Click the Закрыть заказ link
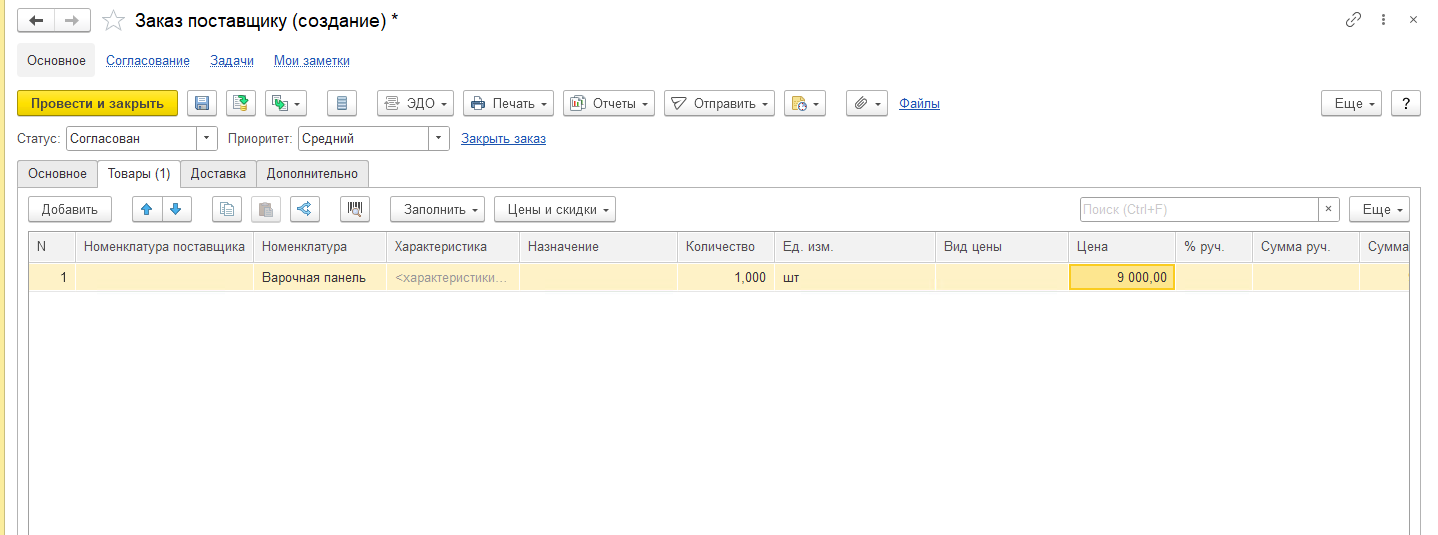This screenshot has width=1438, height=535. pos(503,139)
